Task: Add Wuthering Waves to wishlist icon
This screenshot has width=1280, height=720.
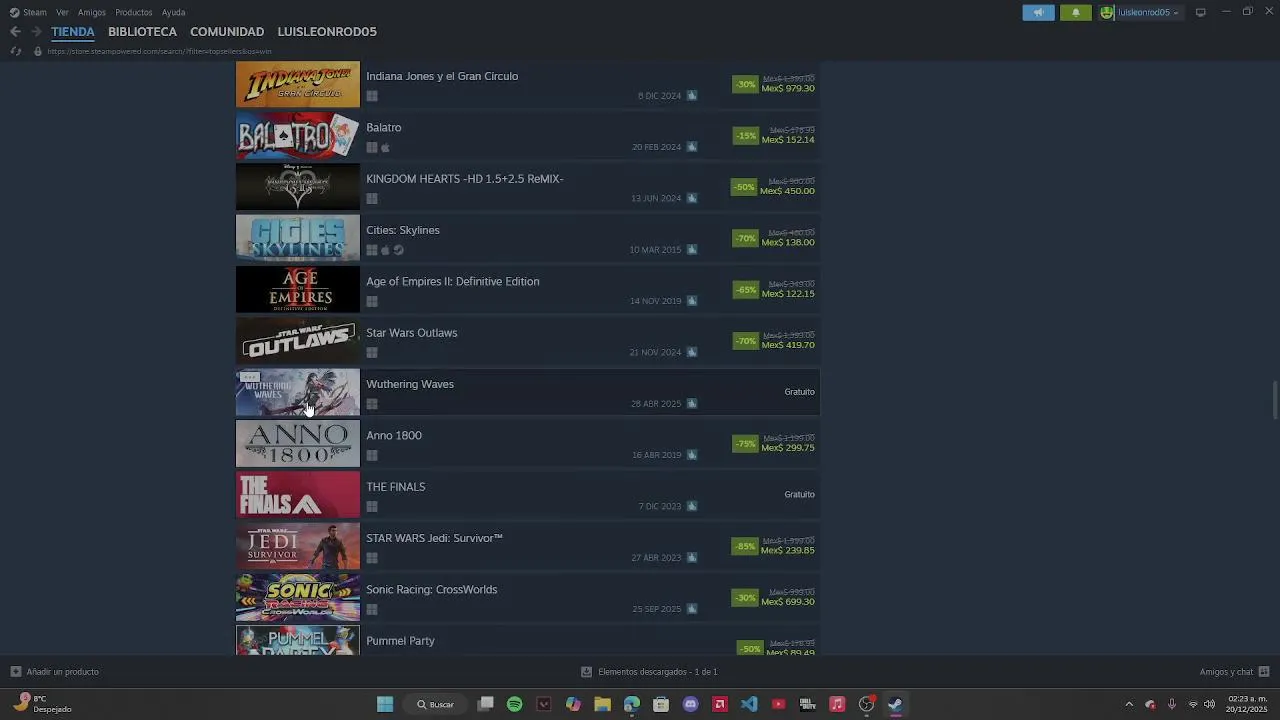Action: [692, 404]
